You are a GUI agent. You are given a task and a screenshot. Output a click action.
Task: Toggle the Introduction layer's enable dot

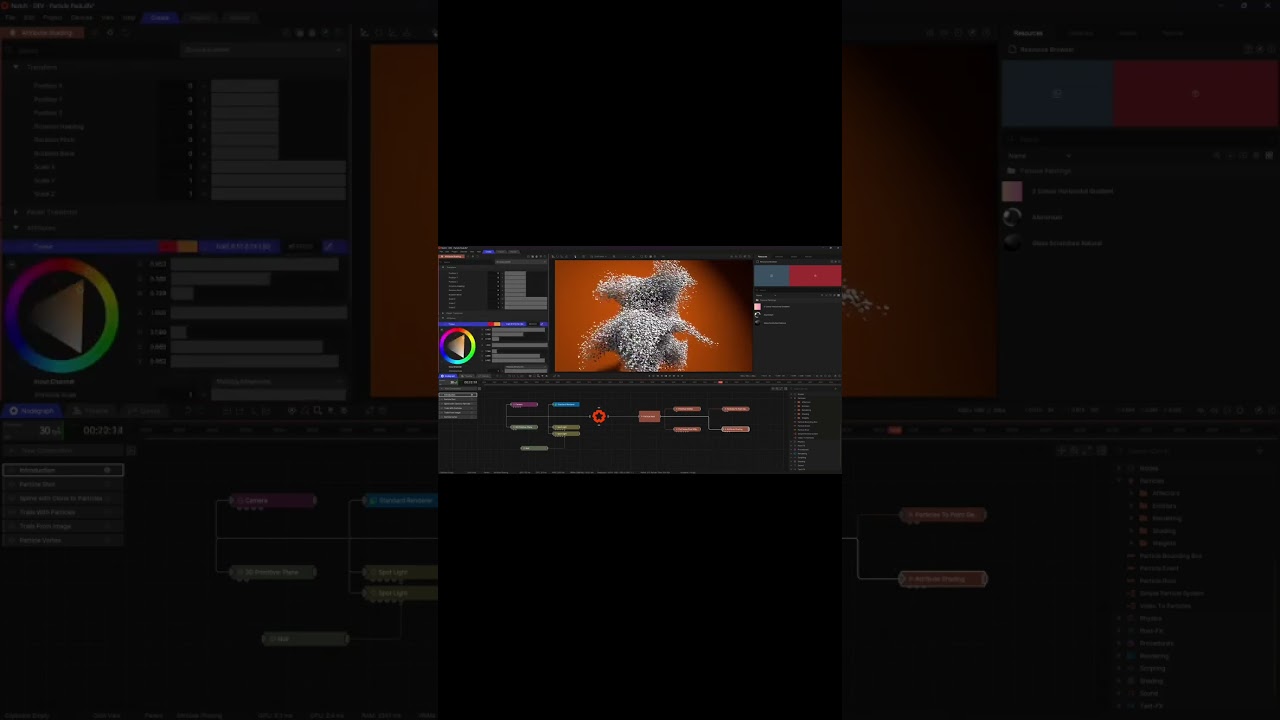pyautogui.click(x=108, y=470)
